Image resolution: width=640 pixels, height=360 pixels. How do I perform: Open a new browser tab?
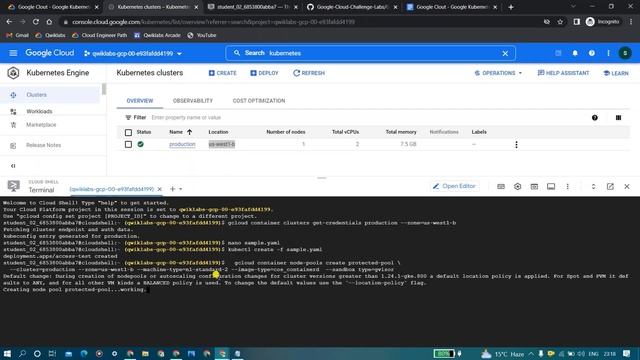click(511, 7)
